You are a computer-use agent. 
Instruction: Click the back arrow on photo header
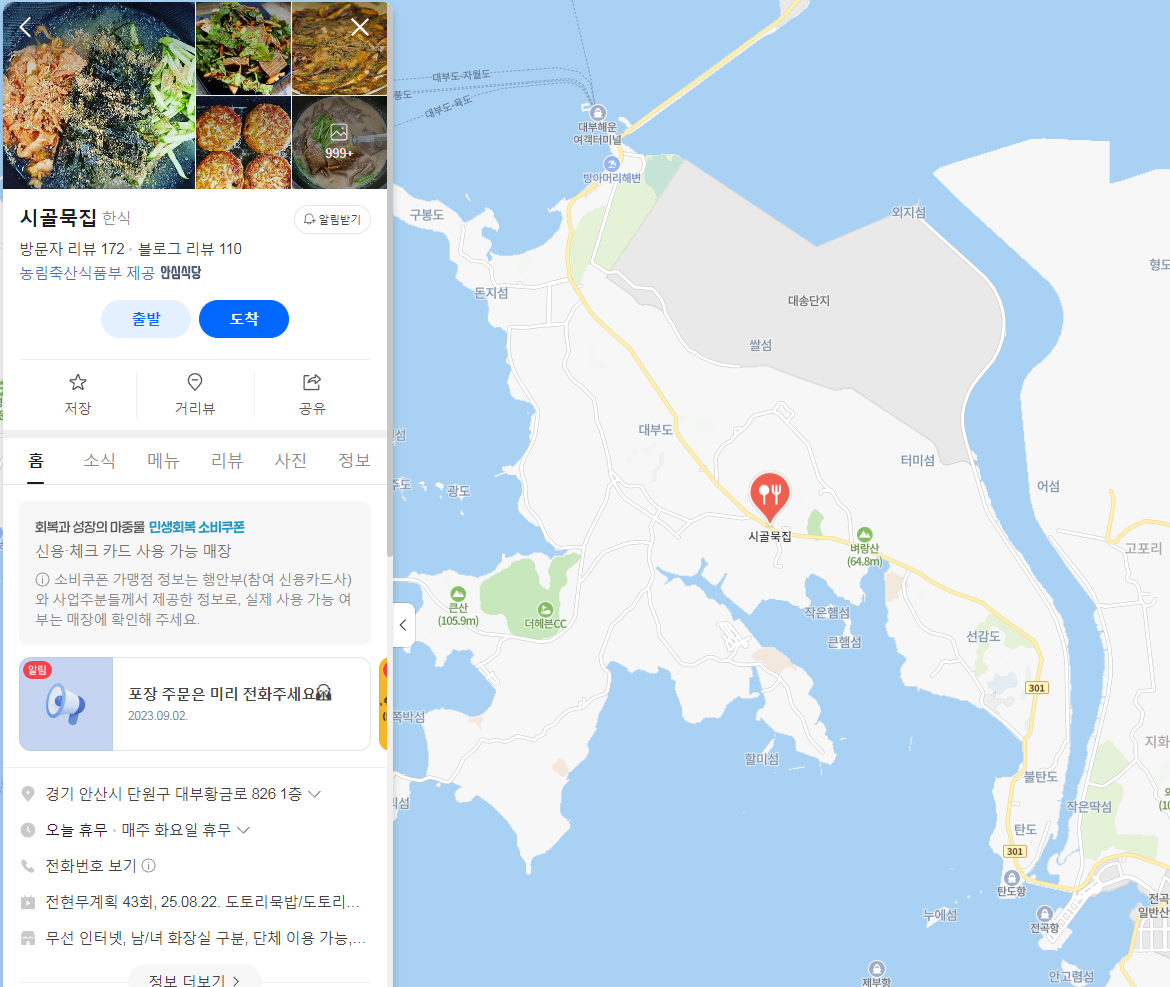[x=25, y=28]
